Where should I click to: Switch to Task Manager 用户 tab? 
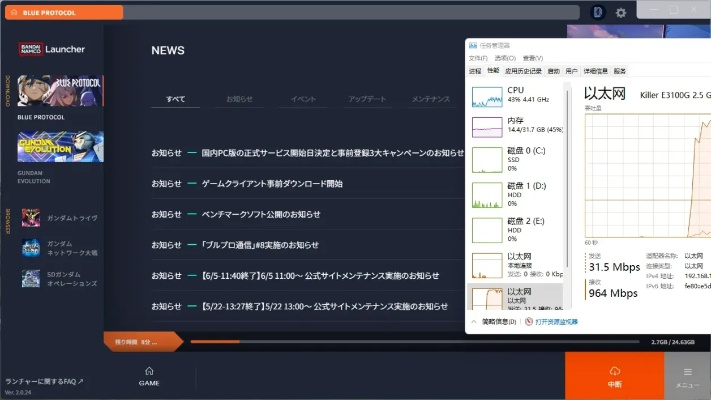[571, 71]
